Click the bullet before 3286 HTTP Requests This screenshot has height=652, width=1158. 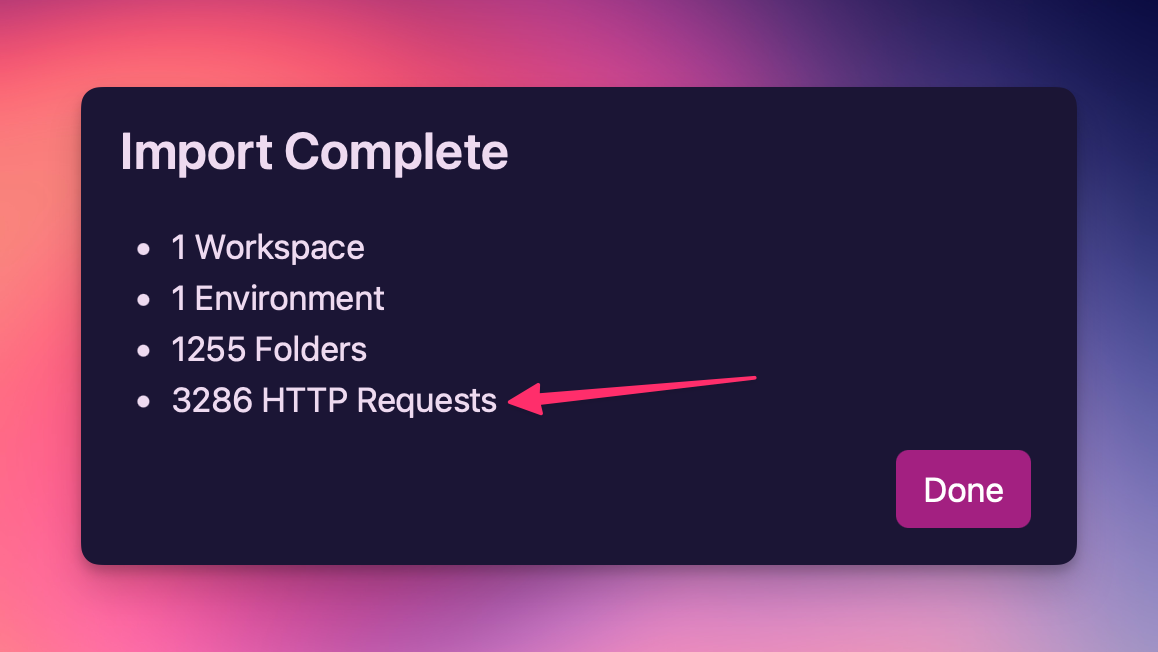(x=143, y=402)
